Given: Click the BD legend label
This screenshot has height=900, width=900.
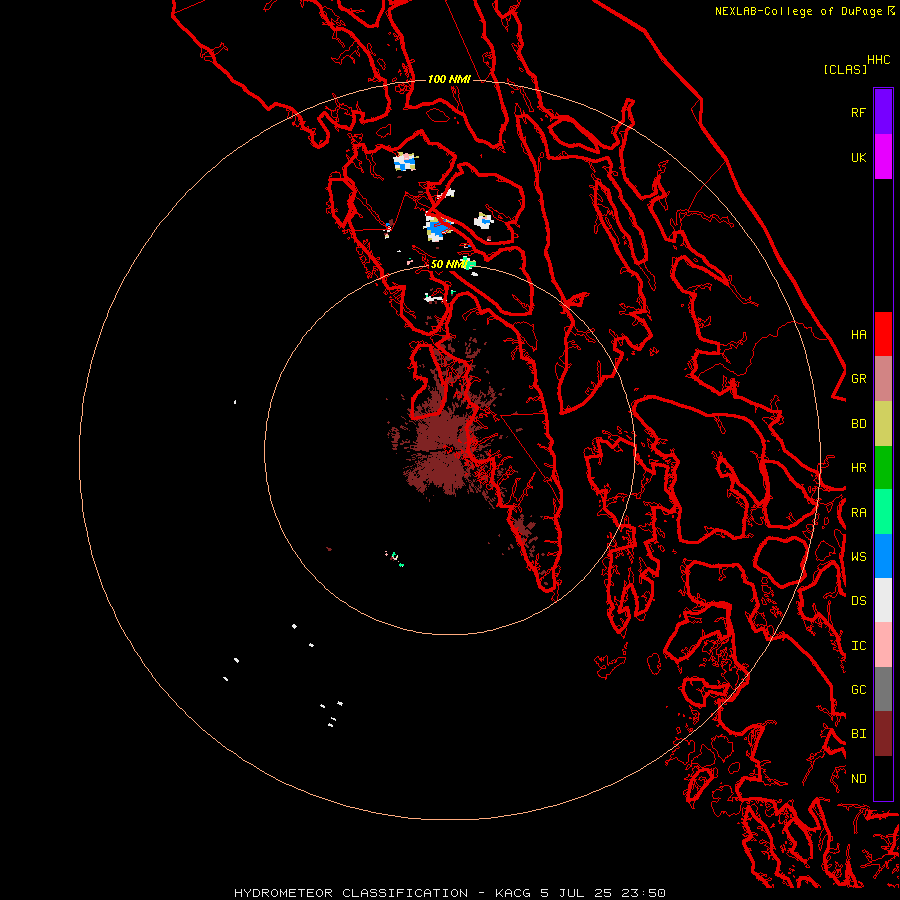Looking at the screenshot, I should coord(859,424).
